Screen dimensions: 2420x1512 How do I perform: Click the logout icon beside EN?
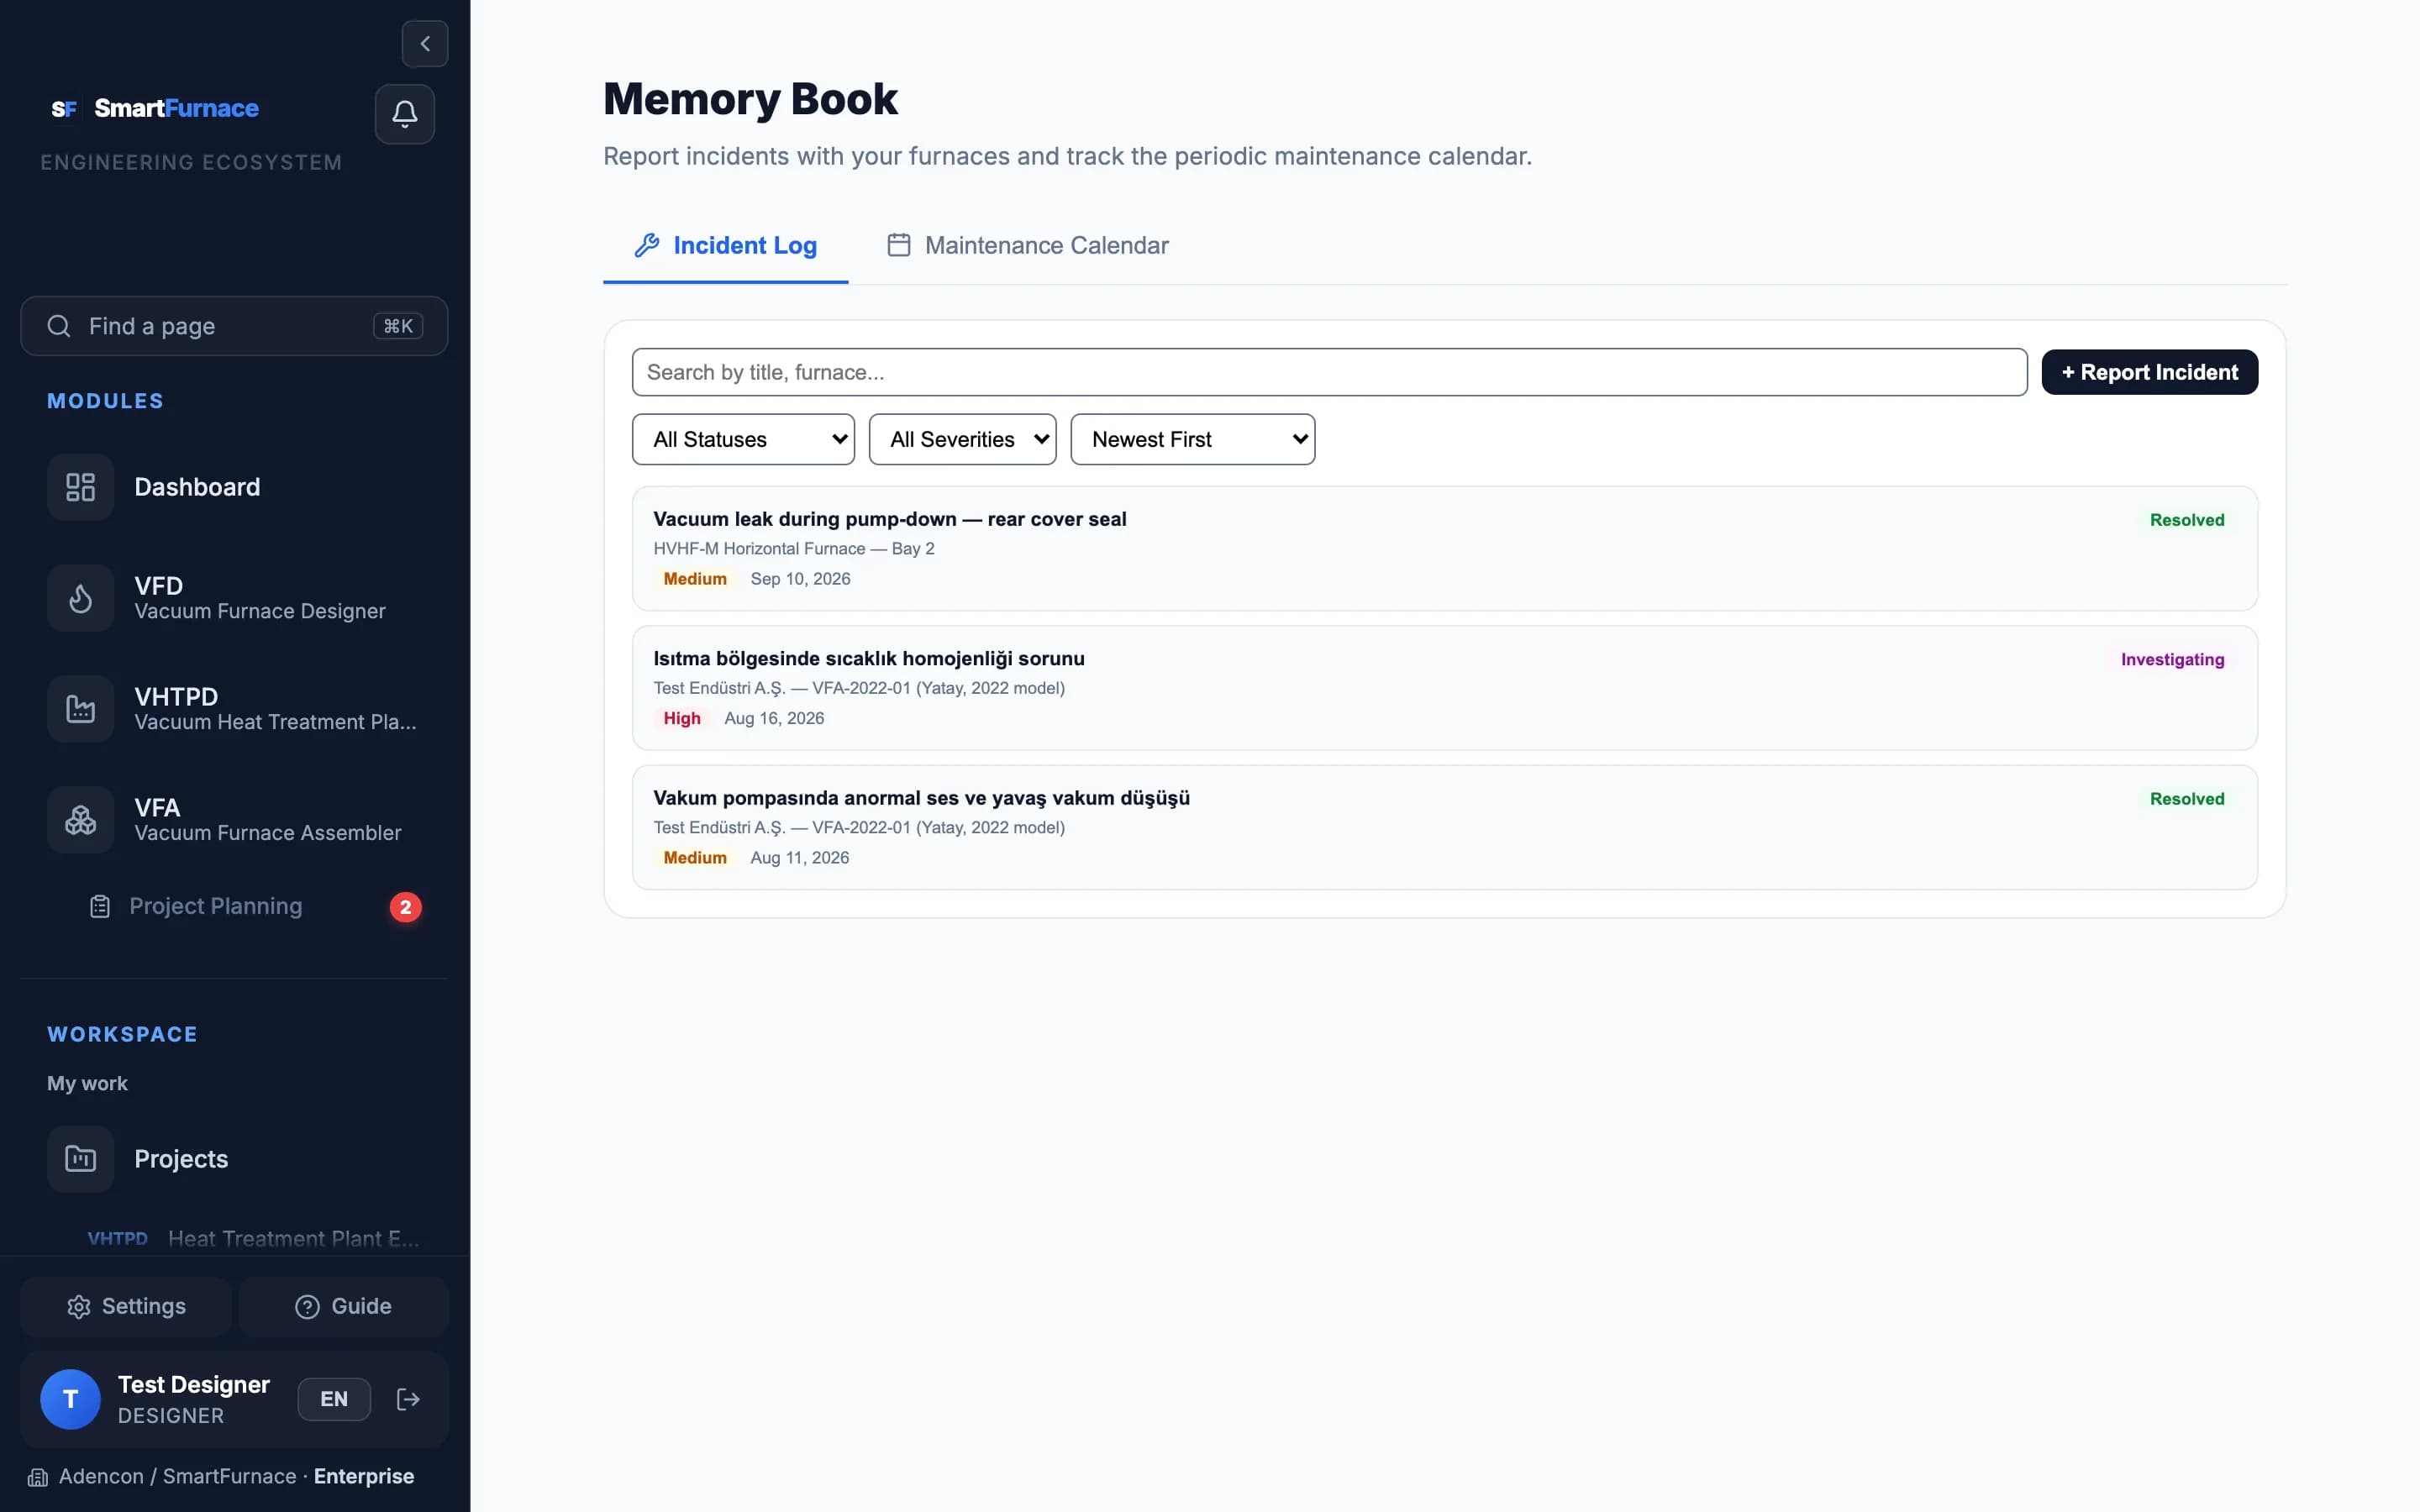[x=408, y=1399]
